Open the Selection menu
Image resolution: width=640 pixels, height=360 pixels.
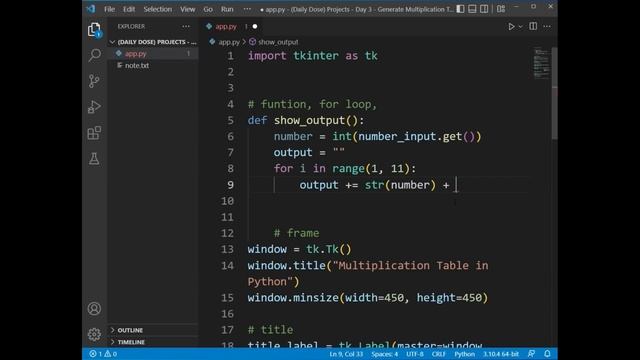(158, 9)
